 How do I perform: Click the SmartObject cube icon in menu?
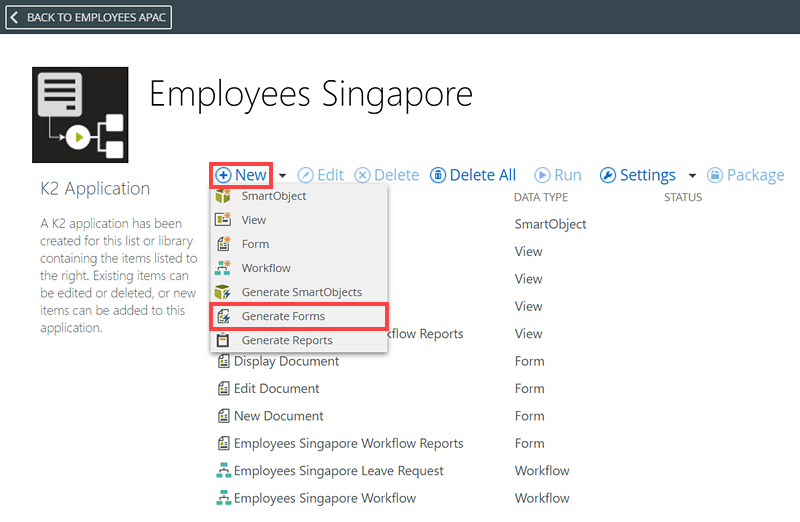tap(223, 196)
